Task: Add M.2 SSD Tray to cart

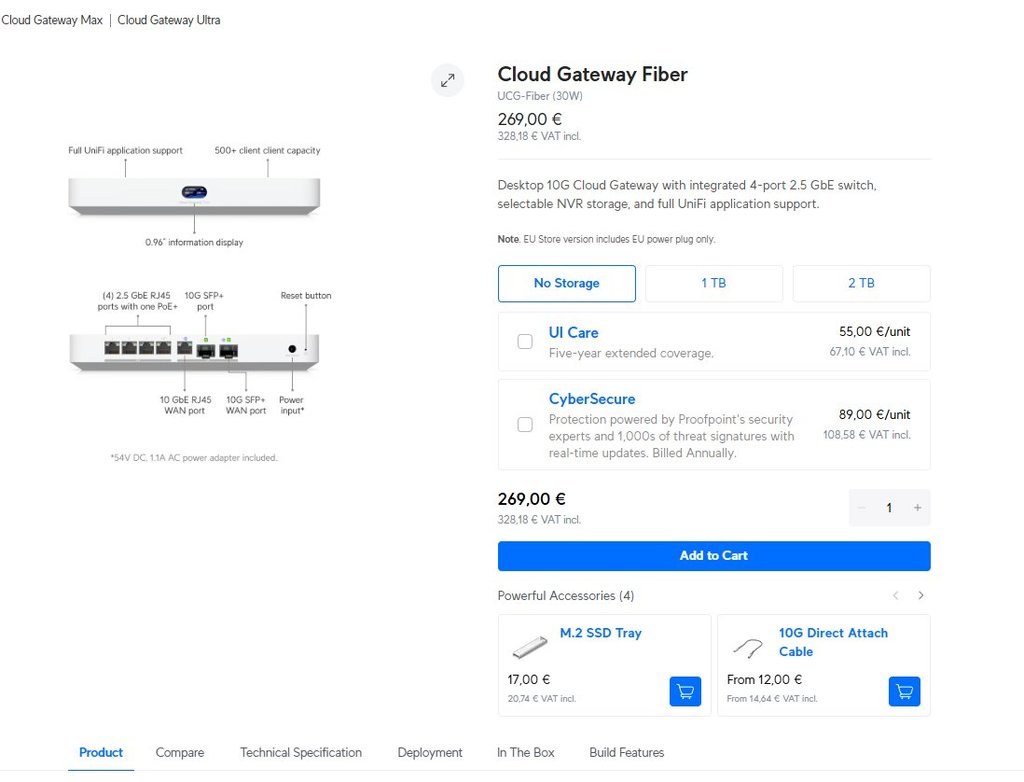Action: 685,691
